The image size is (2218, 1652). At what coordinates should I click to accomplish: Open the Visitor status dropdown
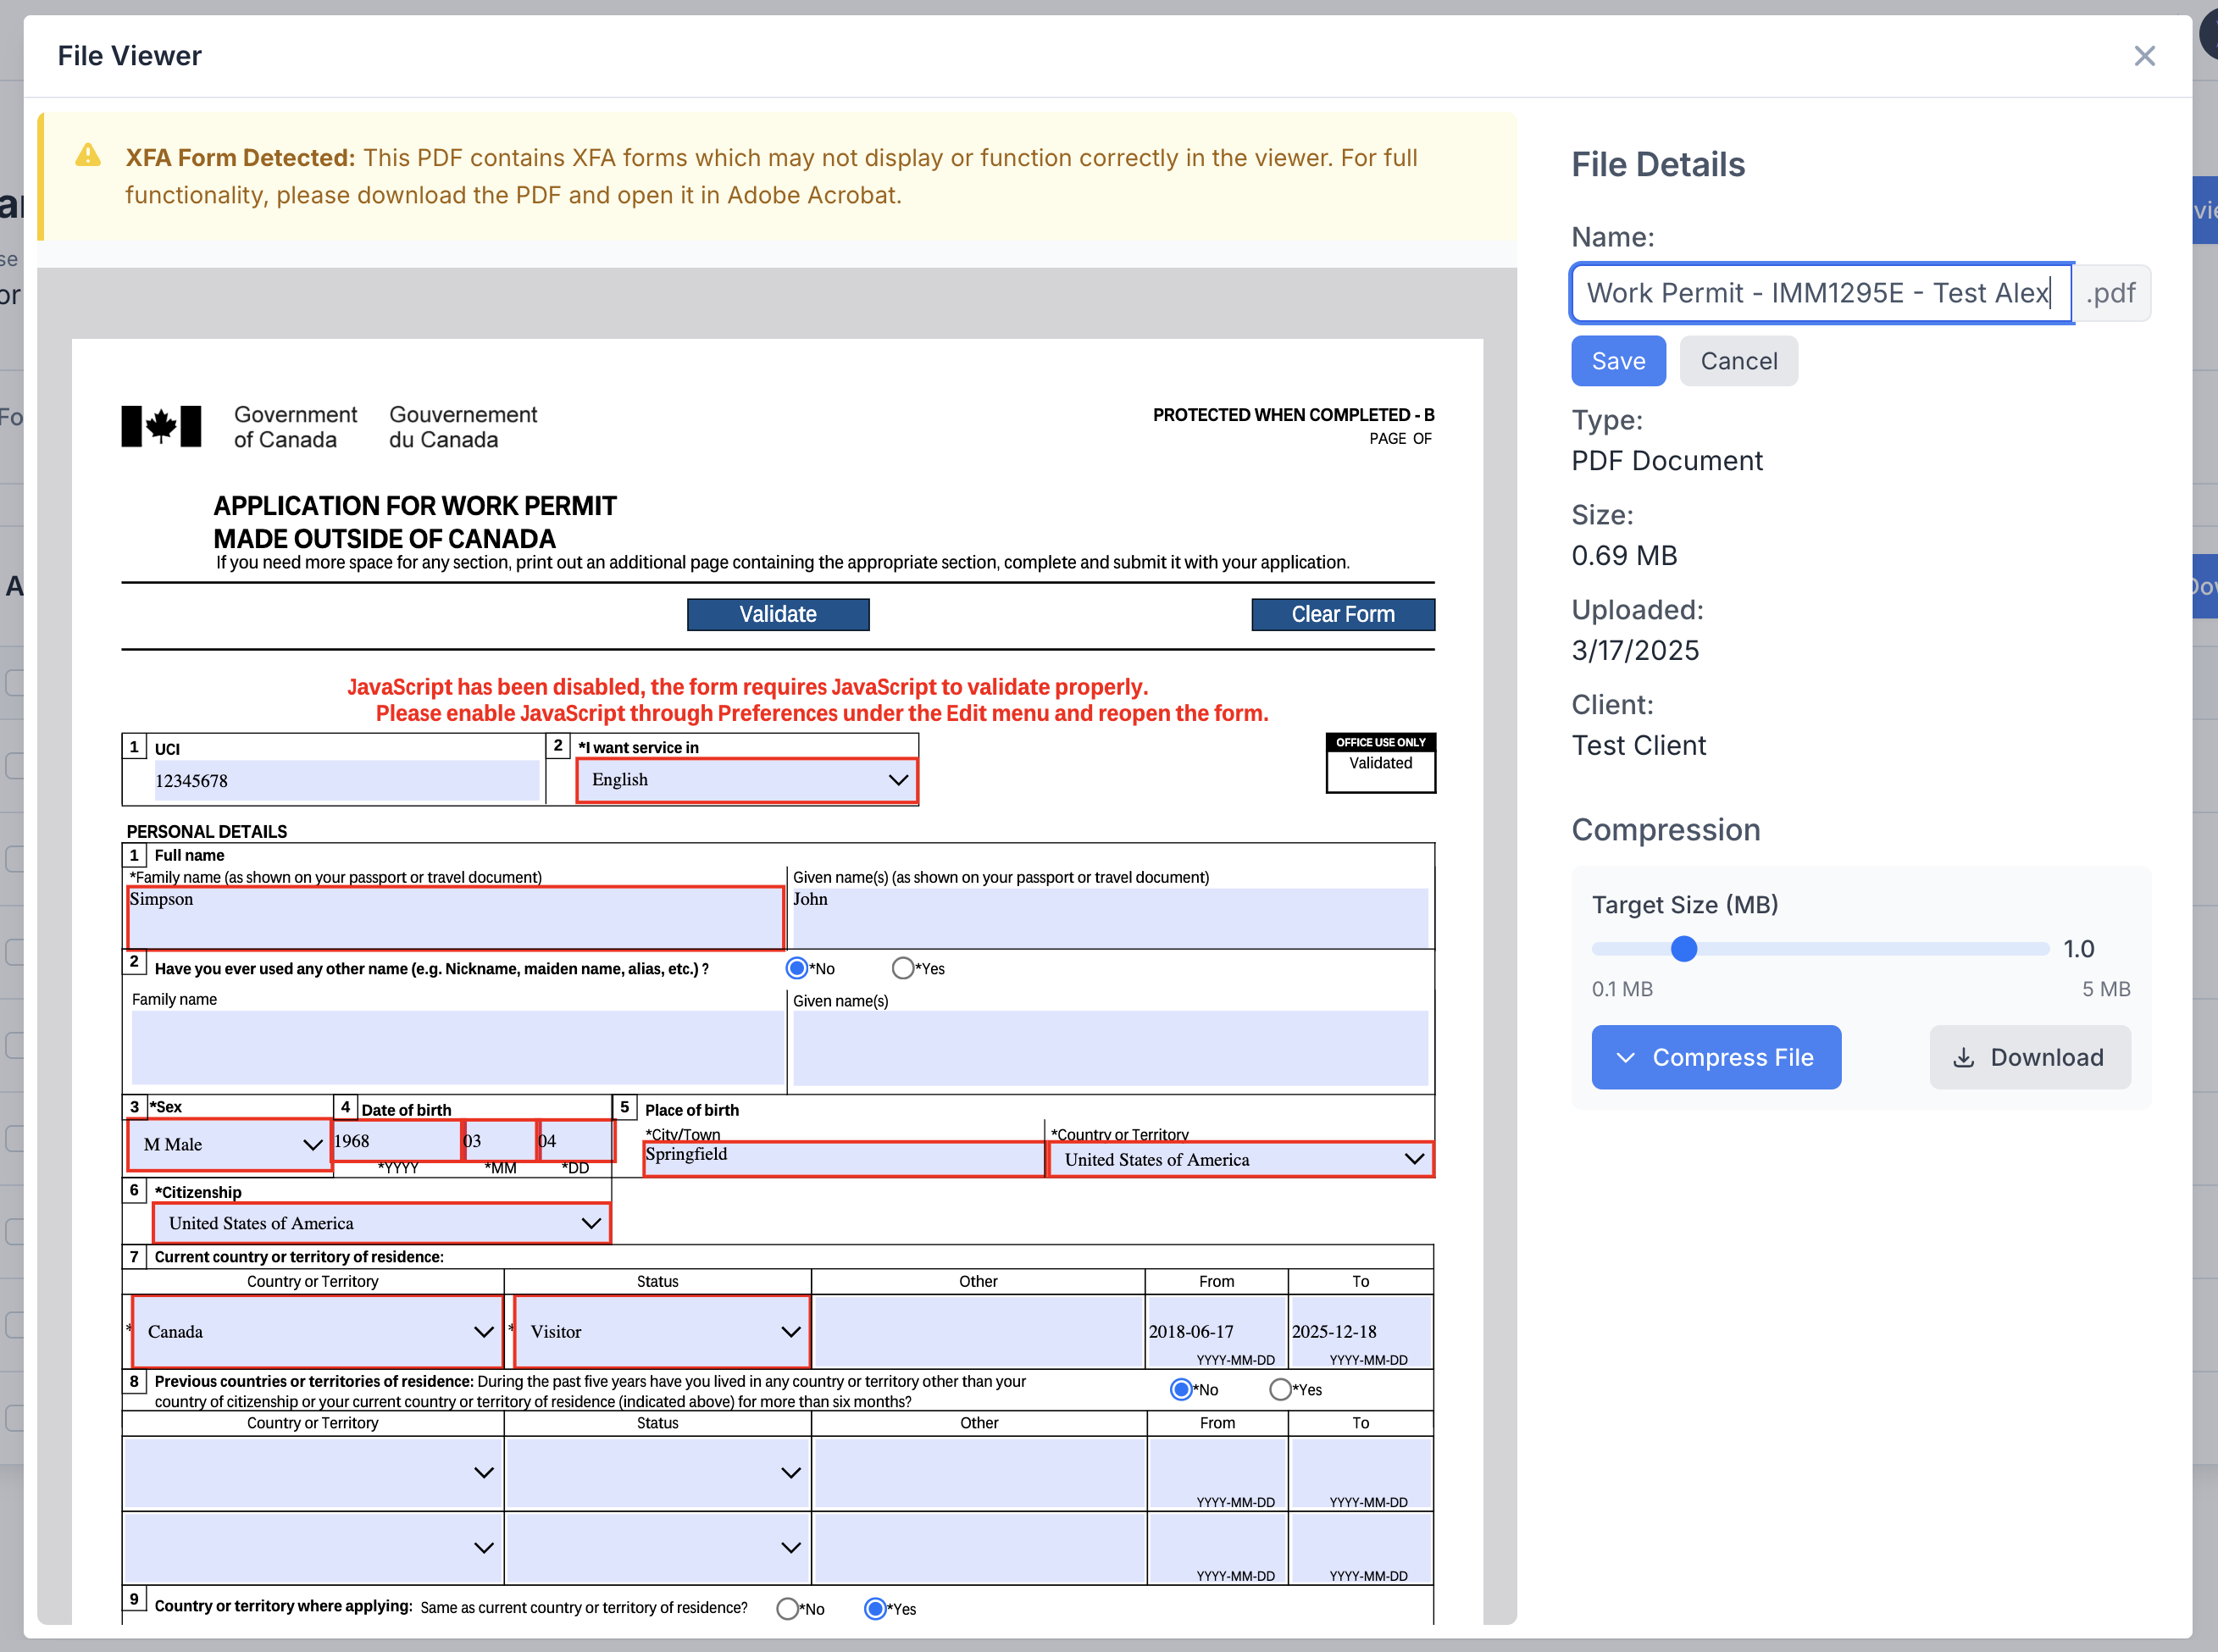[x=662, y=1331]
